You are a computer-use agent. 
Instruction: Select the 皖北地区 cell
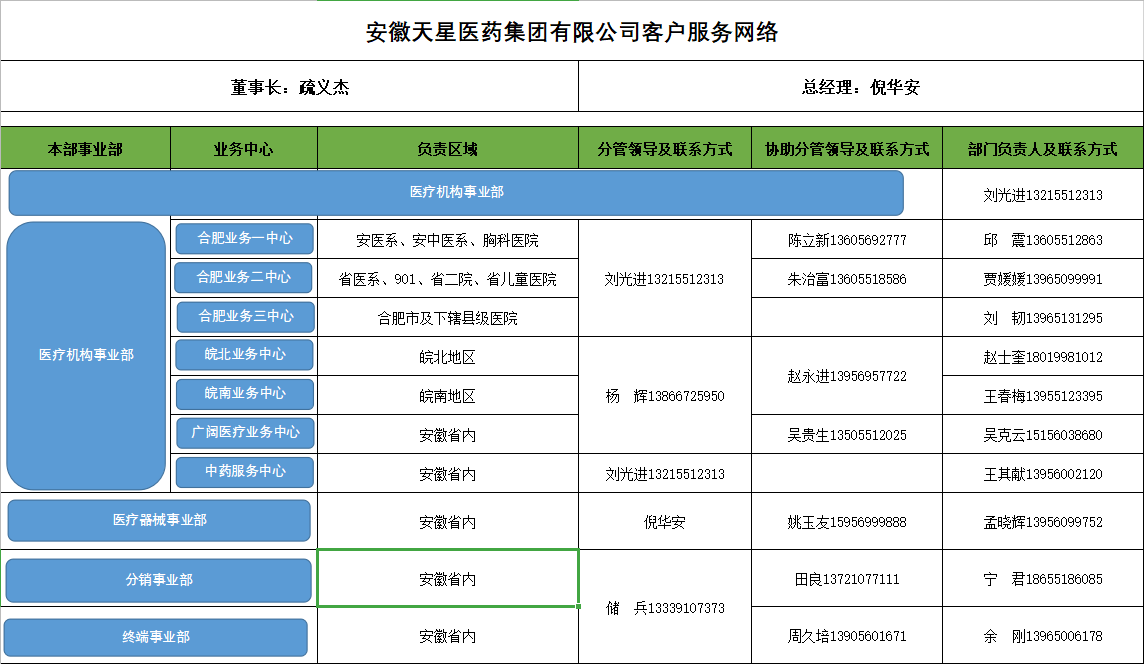tap(448, 357)
